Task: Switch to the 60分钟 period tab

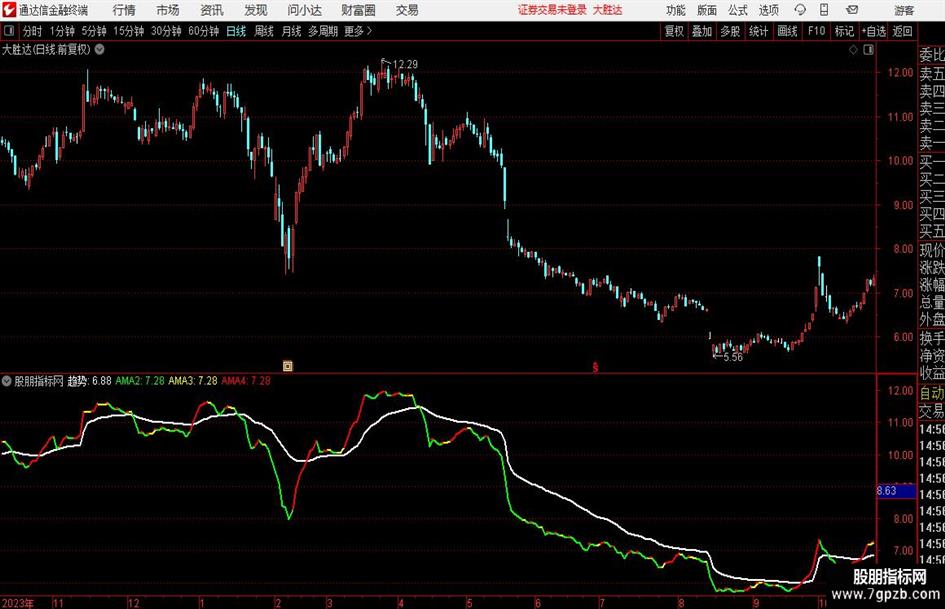Action: point(203,31)
